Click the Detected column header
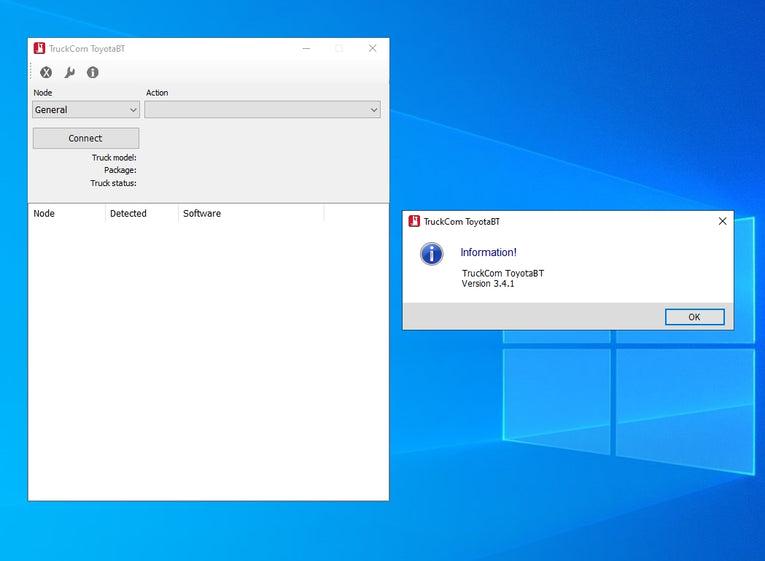Image resolution: width=765 pixels, height=561 pixels. pyautogui.click(x=141, y=213)
